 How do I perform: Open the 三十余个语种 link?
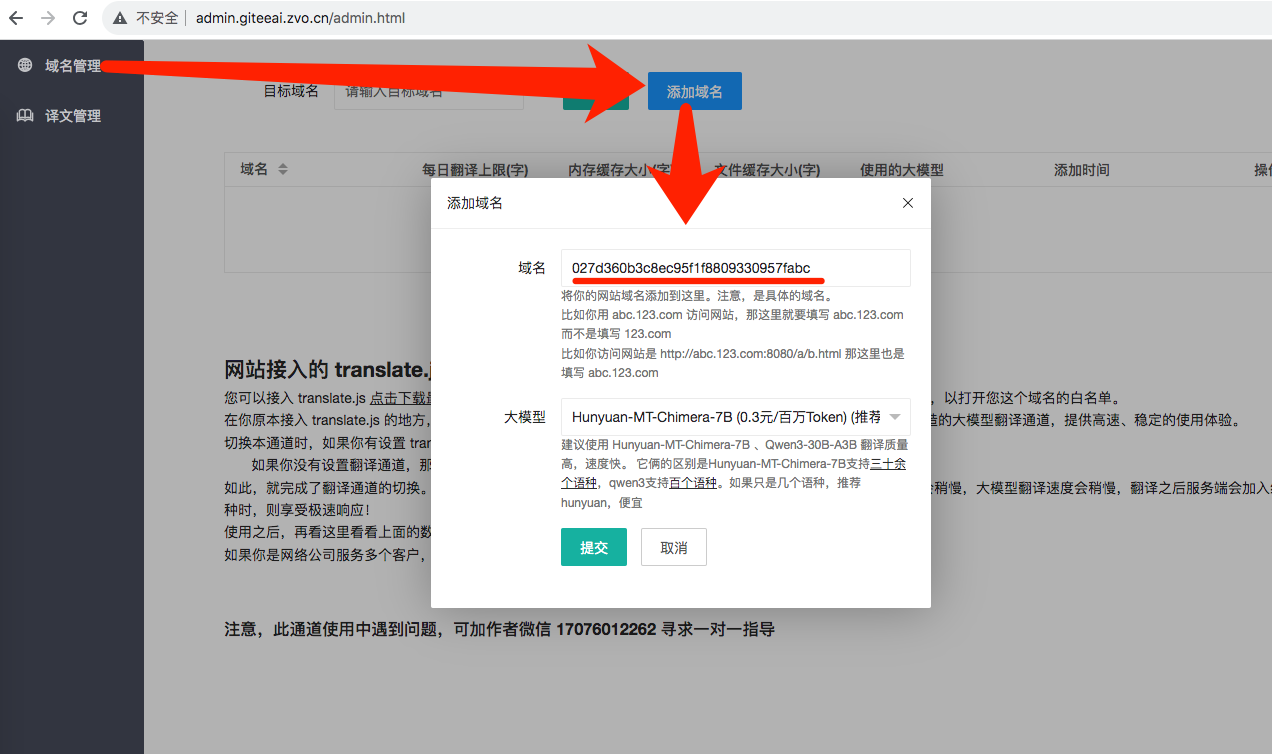click(888, 464)
